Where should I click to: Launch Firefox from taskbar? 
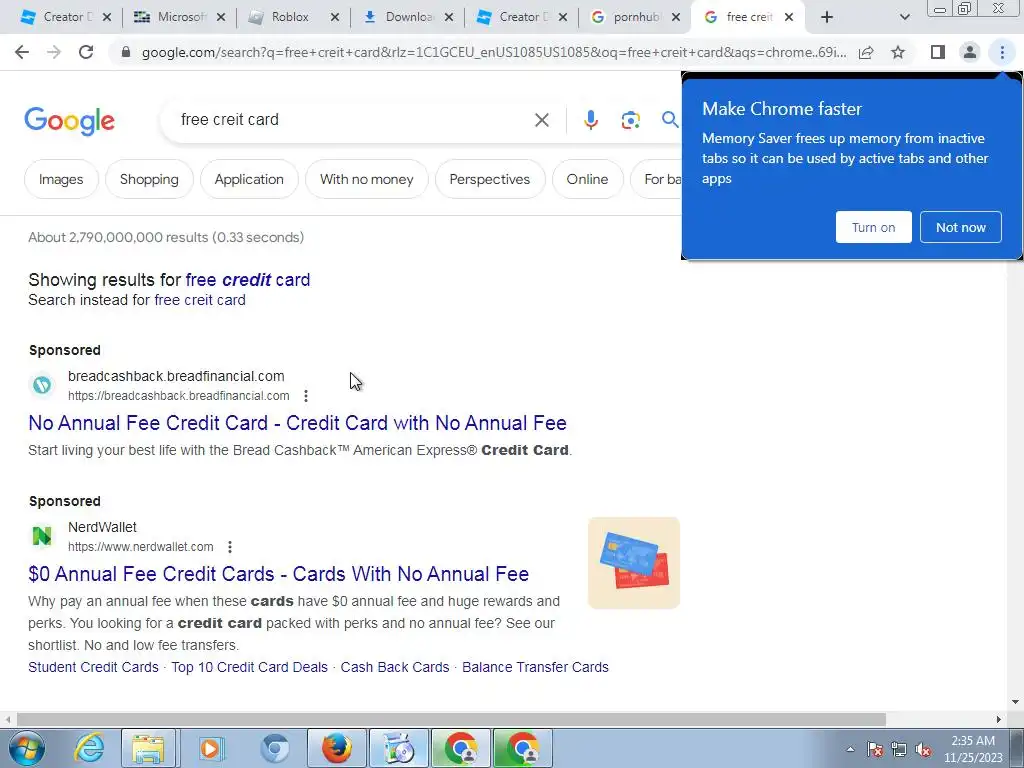(x=337, y=748)
